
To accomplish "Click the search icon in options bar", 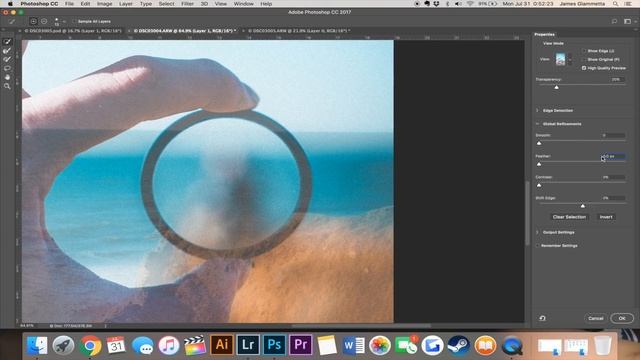I will tap(614, 21).
